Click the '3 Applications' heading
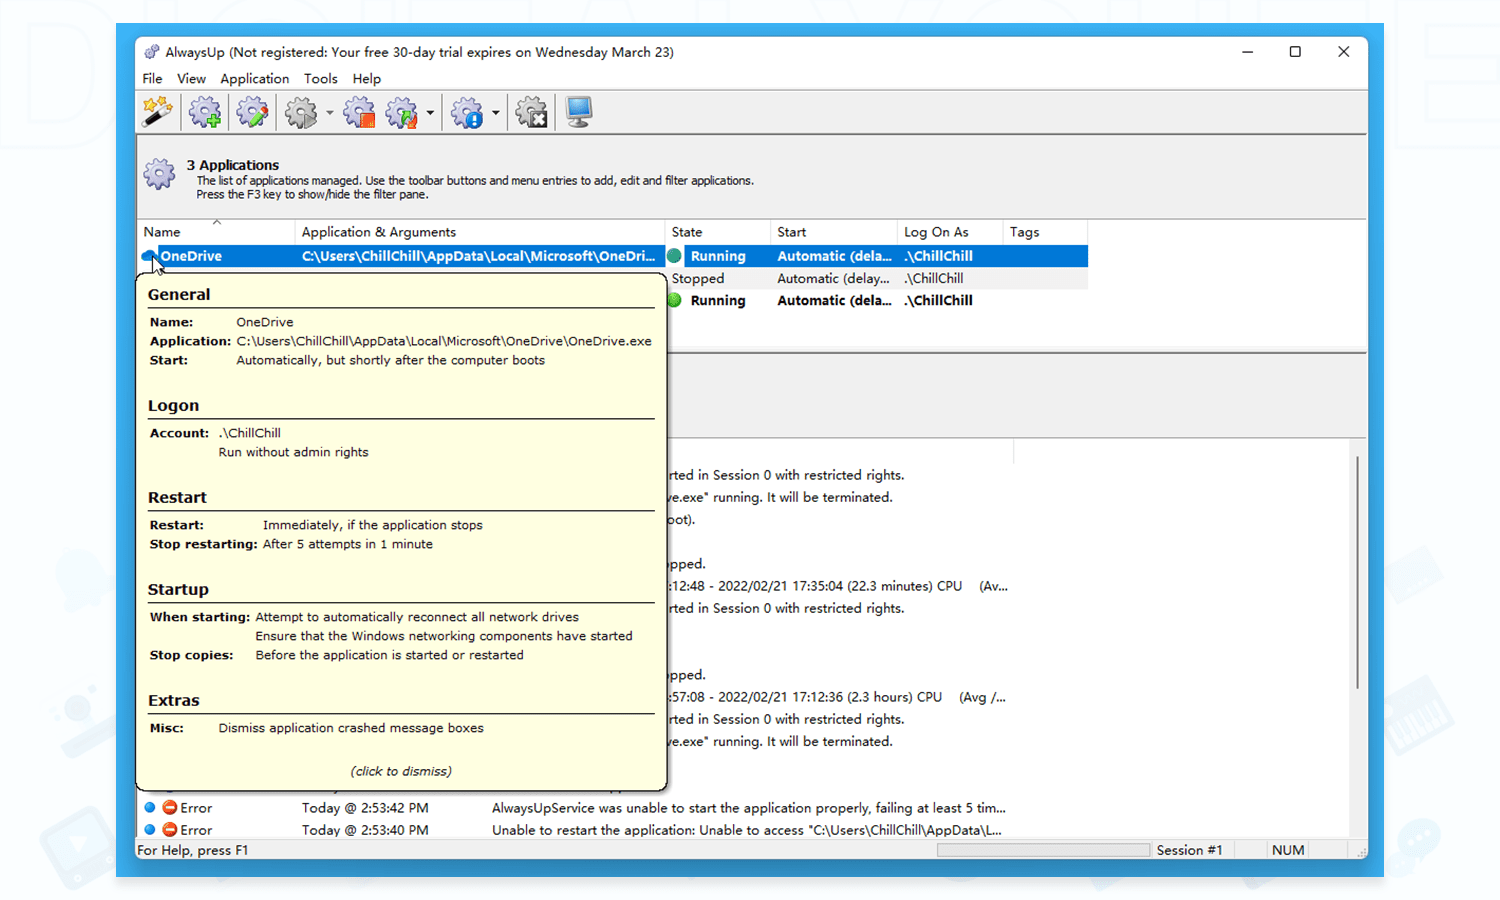 [233, 165]
